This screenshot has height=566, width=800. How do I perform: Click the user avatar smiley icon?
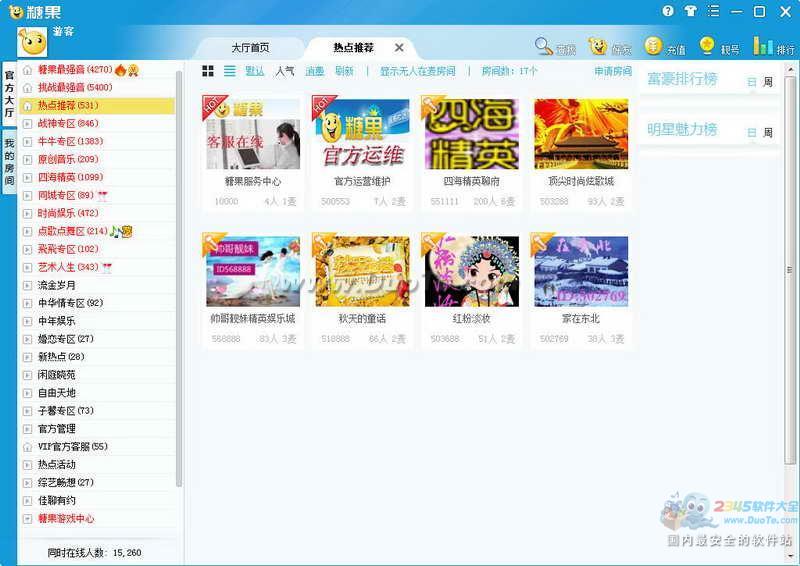coord(32,43)
